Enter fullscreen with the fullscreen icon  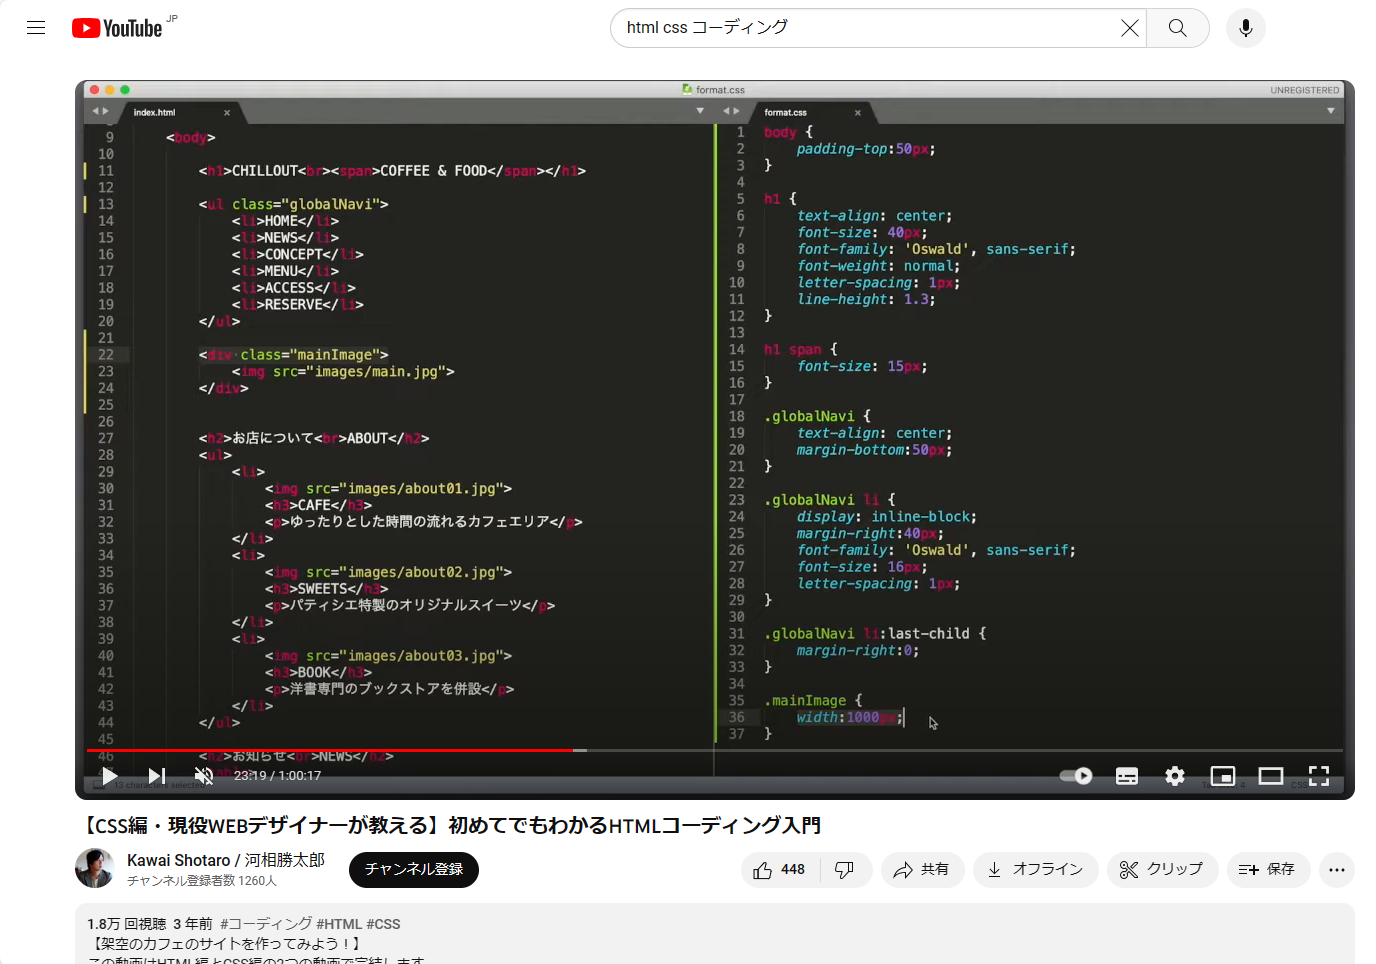[x=1318, y=775]
